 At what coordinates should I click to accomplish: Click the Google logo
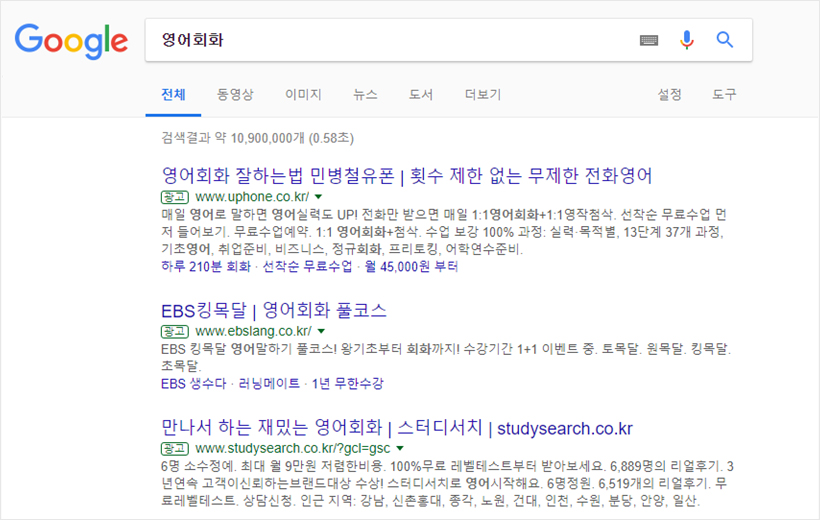tap(71, 41)
